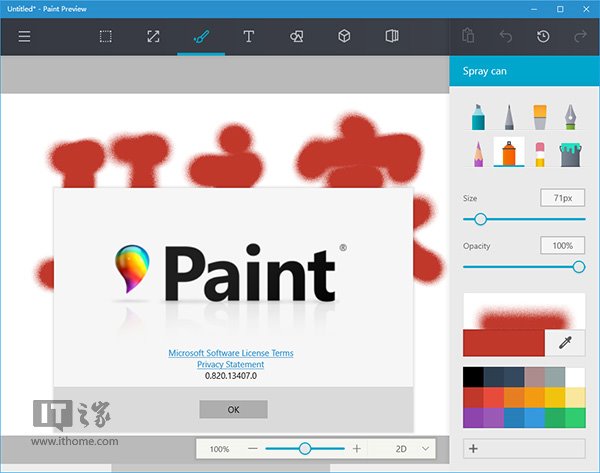
Task: Pick the pink Eraser tool
Action: pyautogui.click(x=540, y=154)
